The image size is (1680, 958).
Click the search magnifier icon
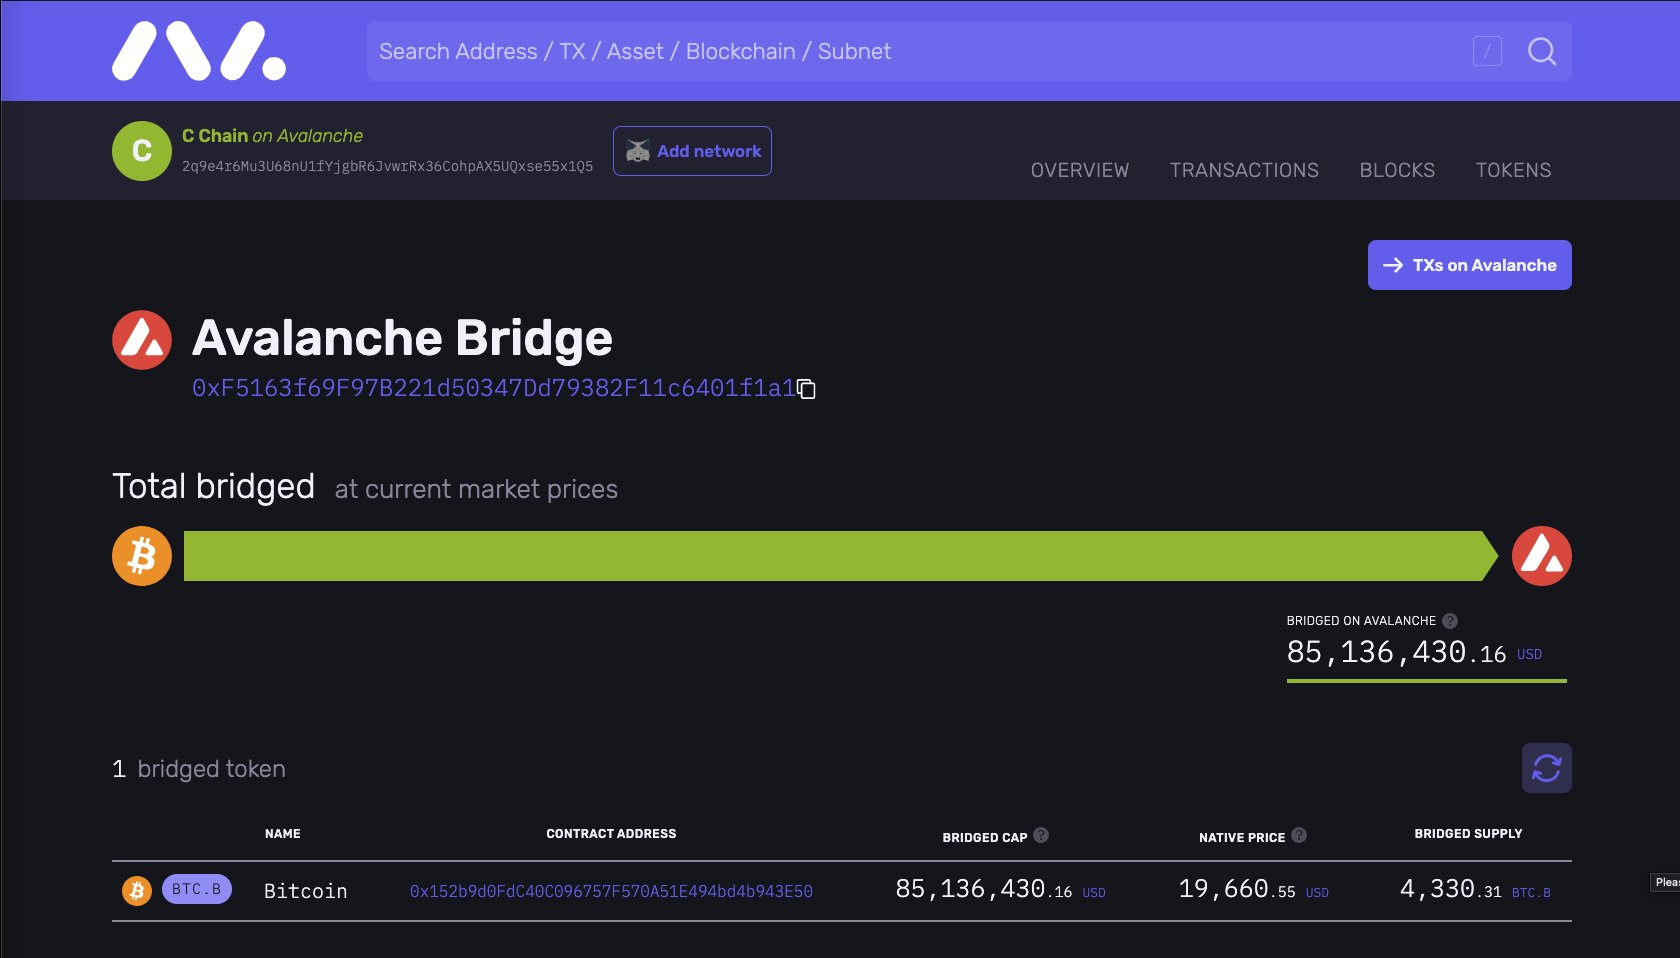tap(1541, 51)
